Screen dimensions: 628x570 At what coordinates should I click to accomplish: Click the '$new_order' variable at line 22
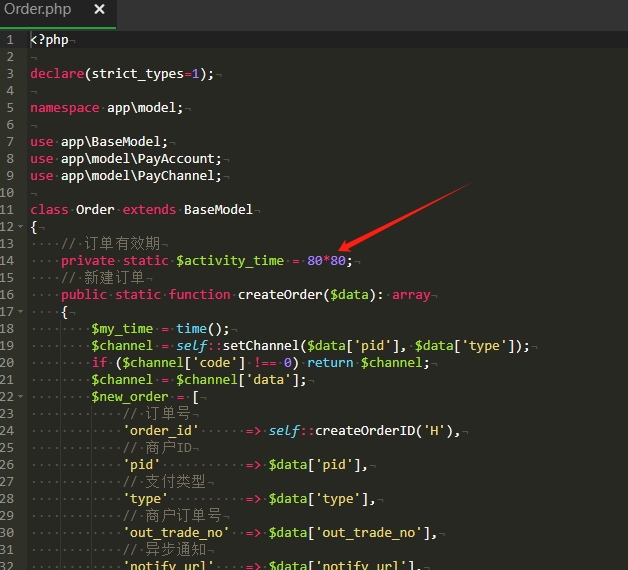point(130,397)
